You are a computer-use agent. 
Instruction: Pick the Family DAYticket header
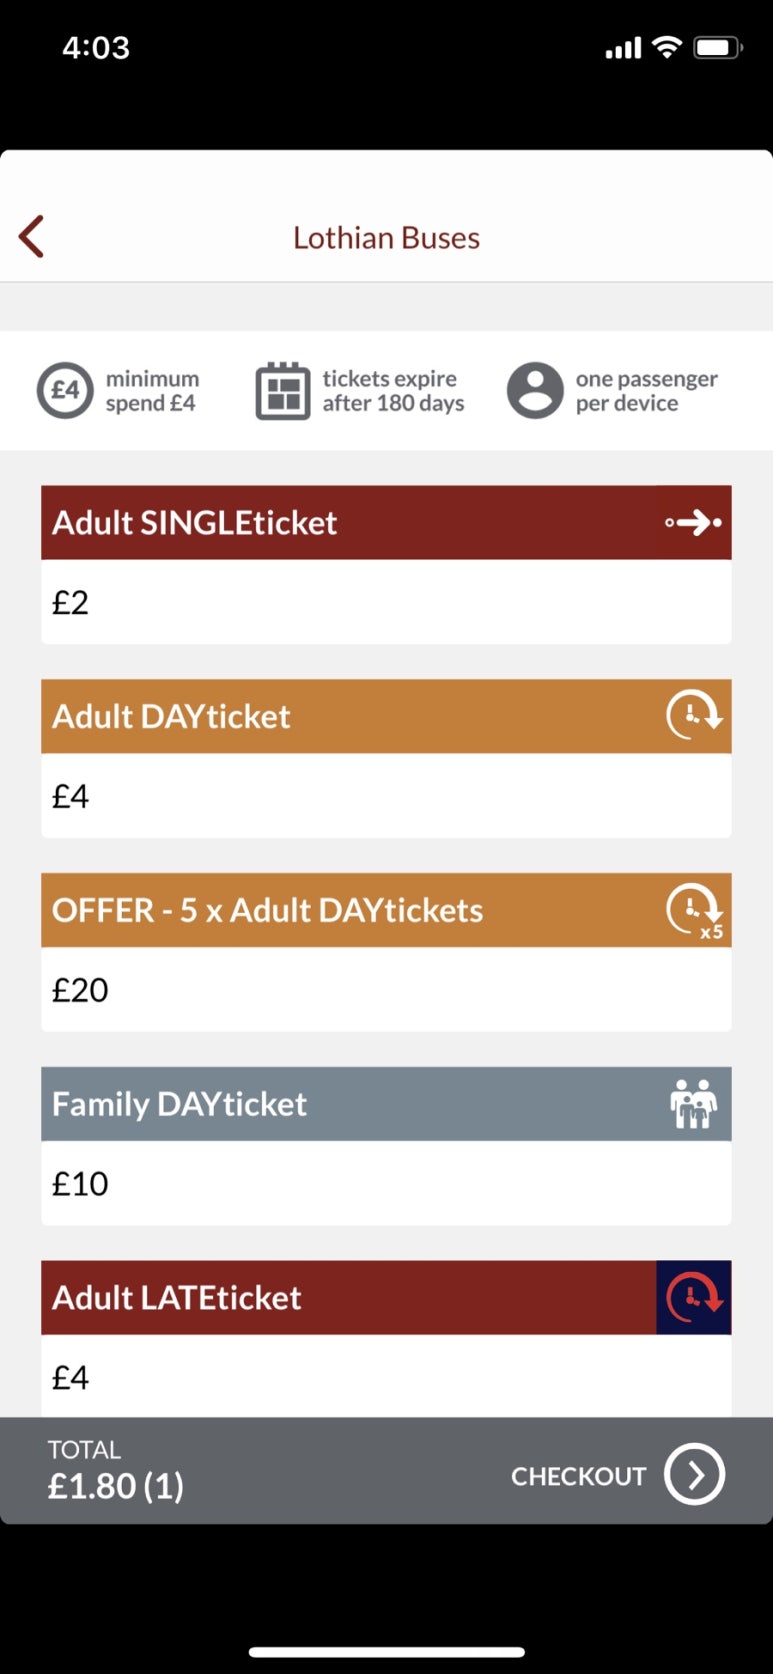386,1104
